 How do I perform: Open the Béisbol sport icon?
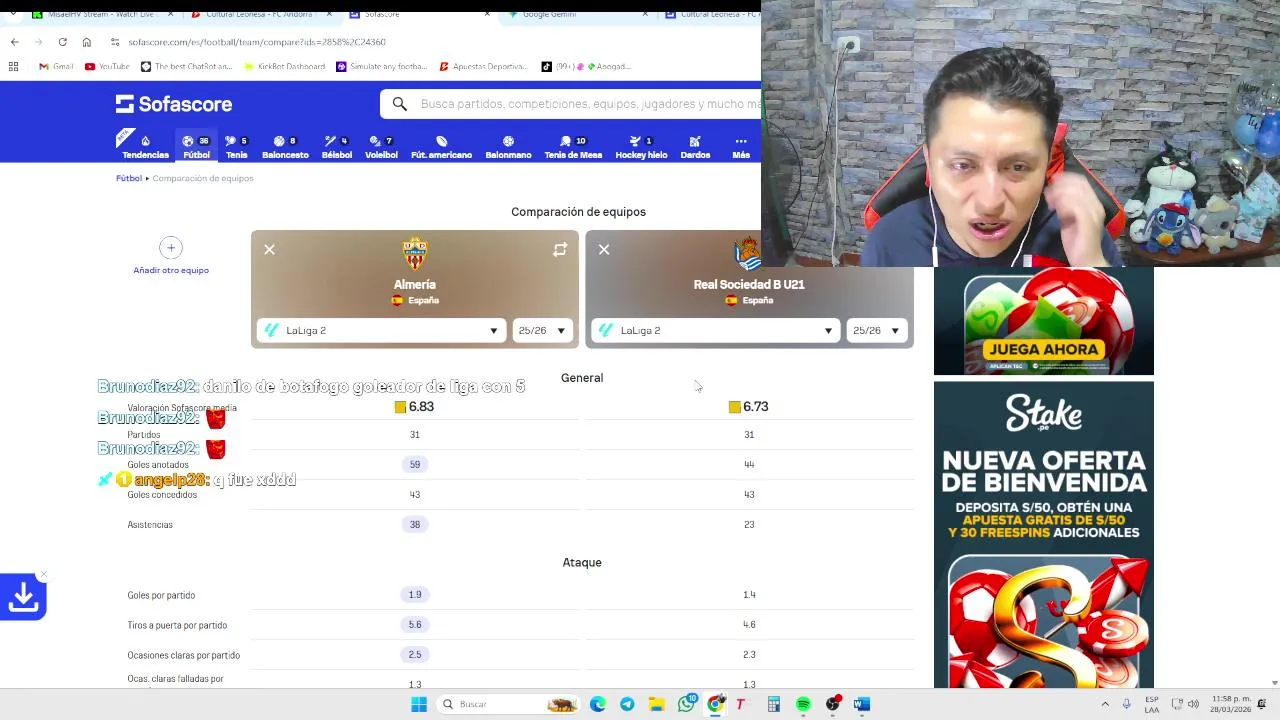click(336, 147)
